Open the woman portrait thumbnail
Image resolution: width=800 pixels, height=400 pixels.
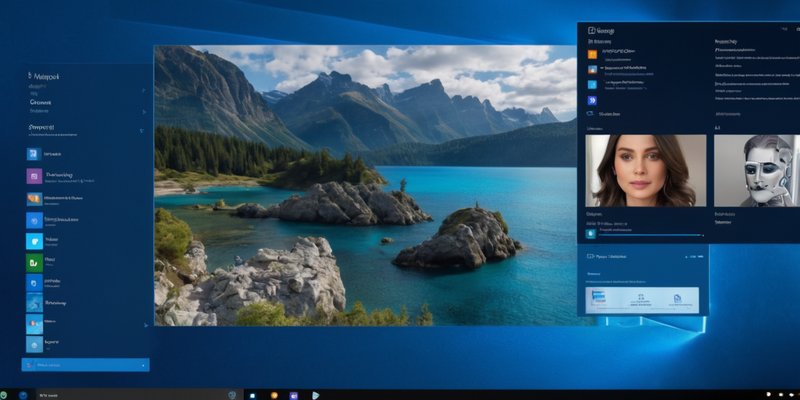tap(646, 170)
